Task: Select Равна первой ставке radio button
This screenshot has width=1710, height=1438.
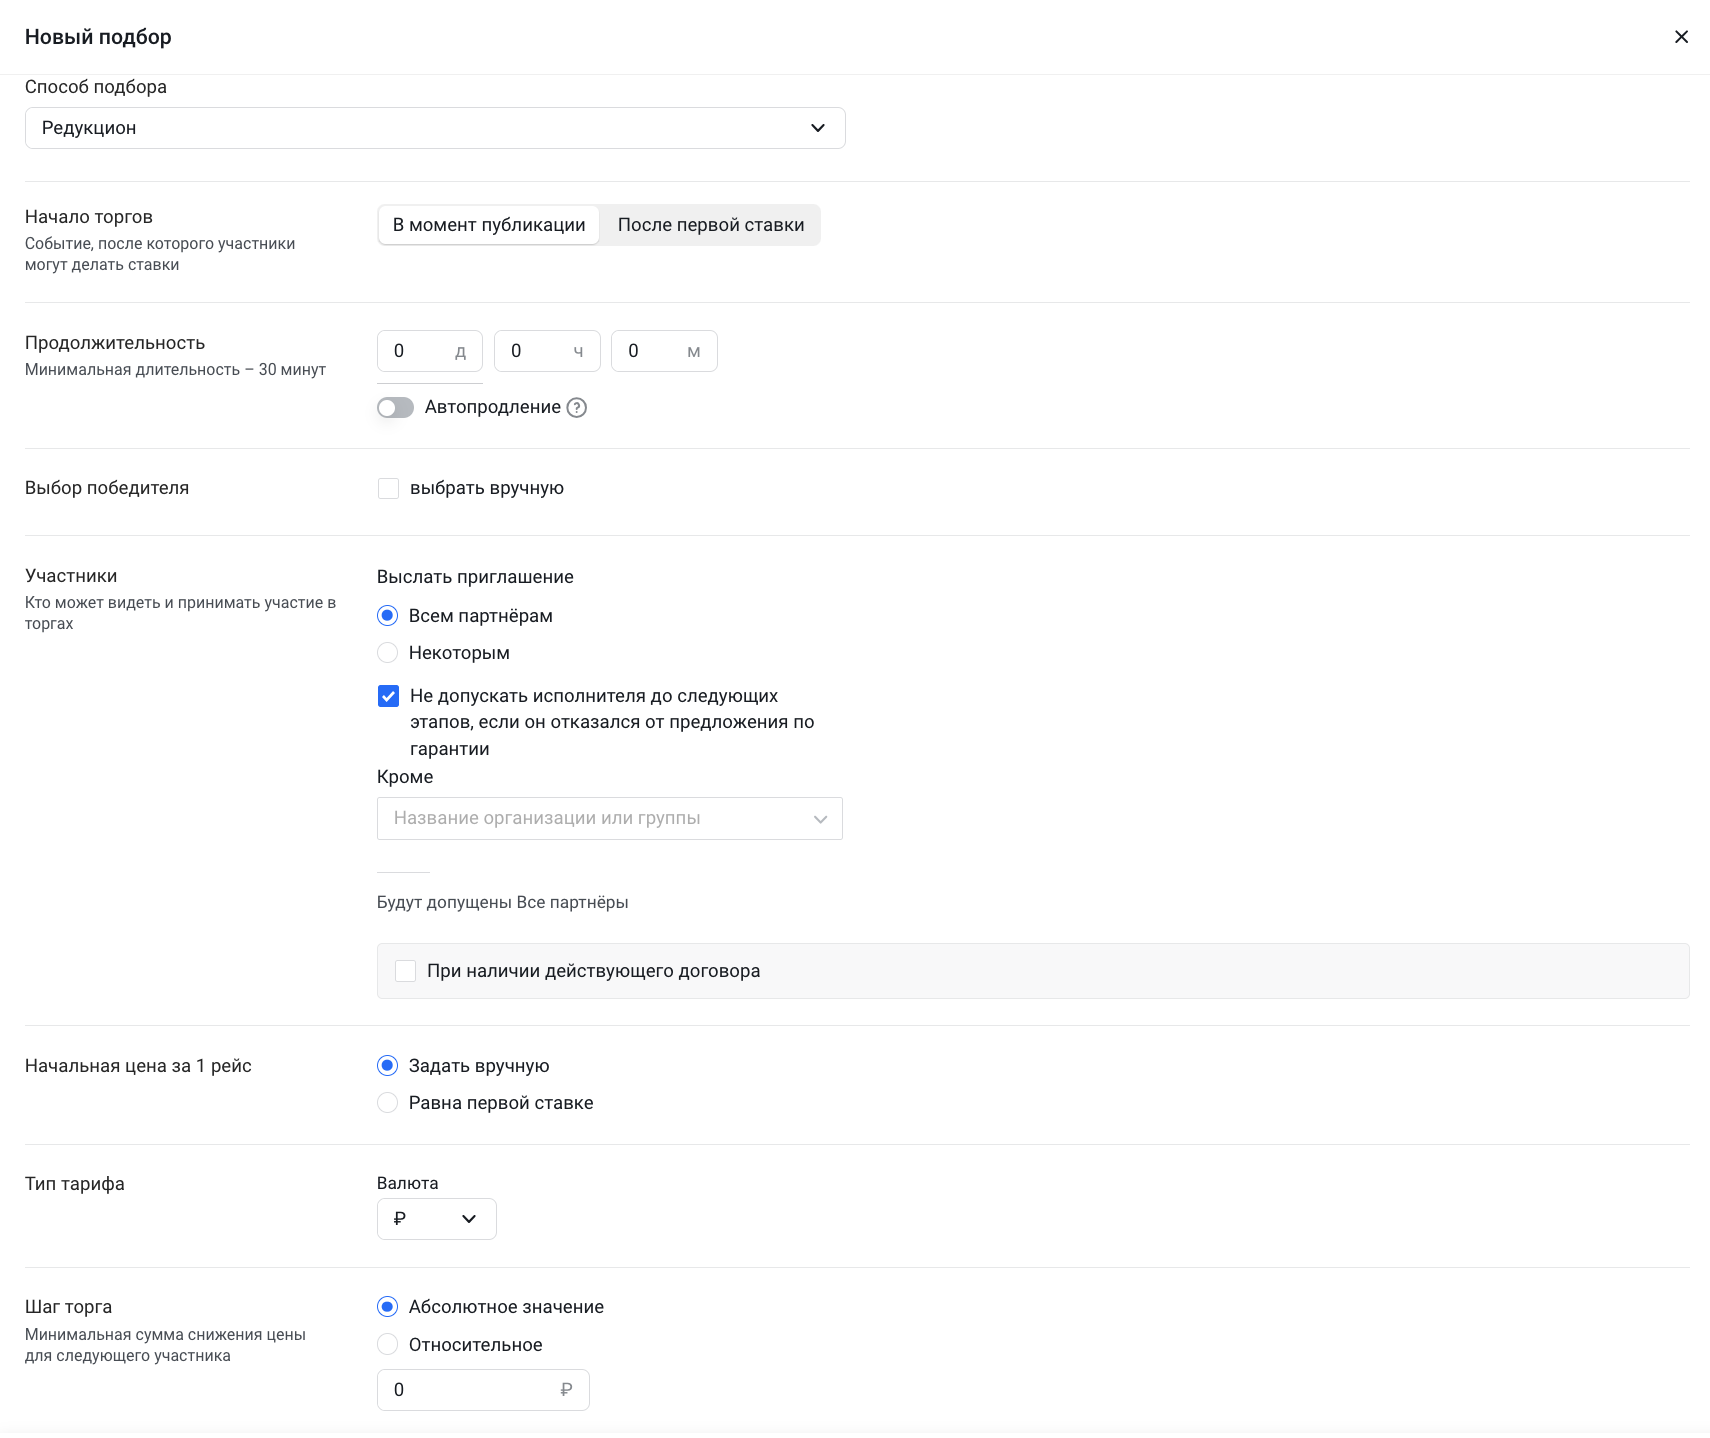Action: pyautogui.click(x=388, y=1102)
